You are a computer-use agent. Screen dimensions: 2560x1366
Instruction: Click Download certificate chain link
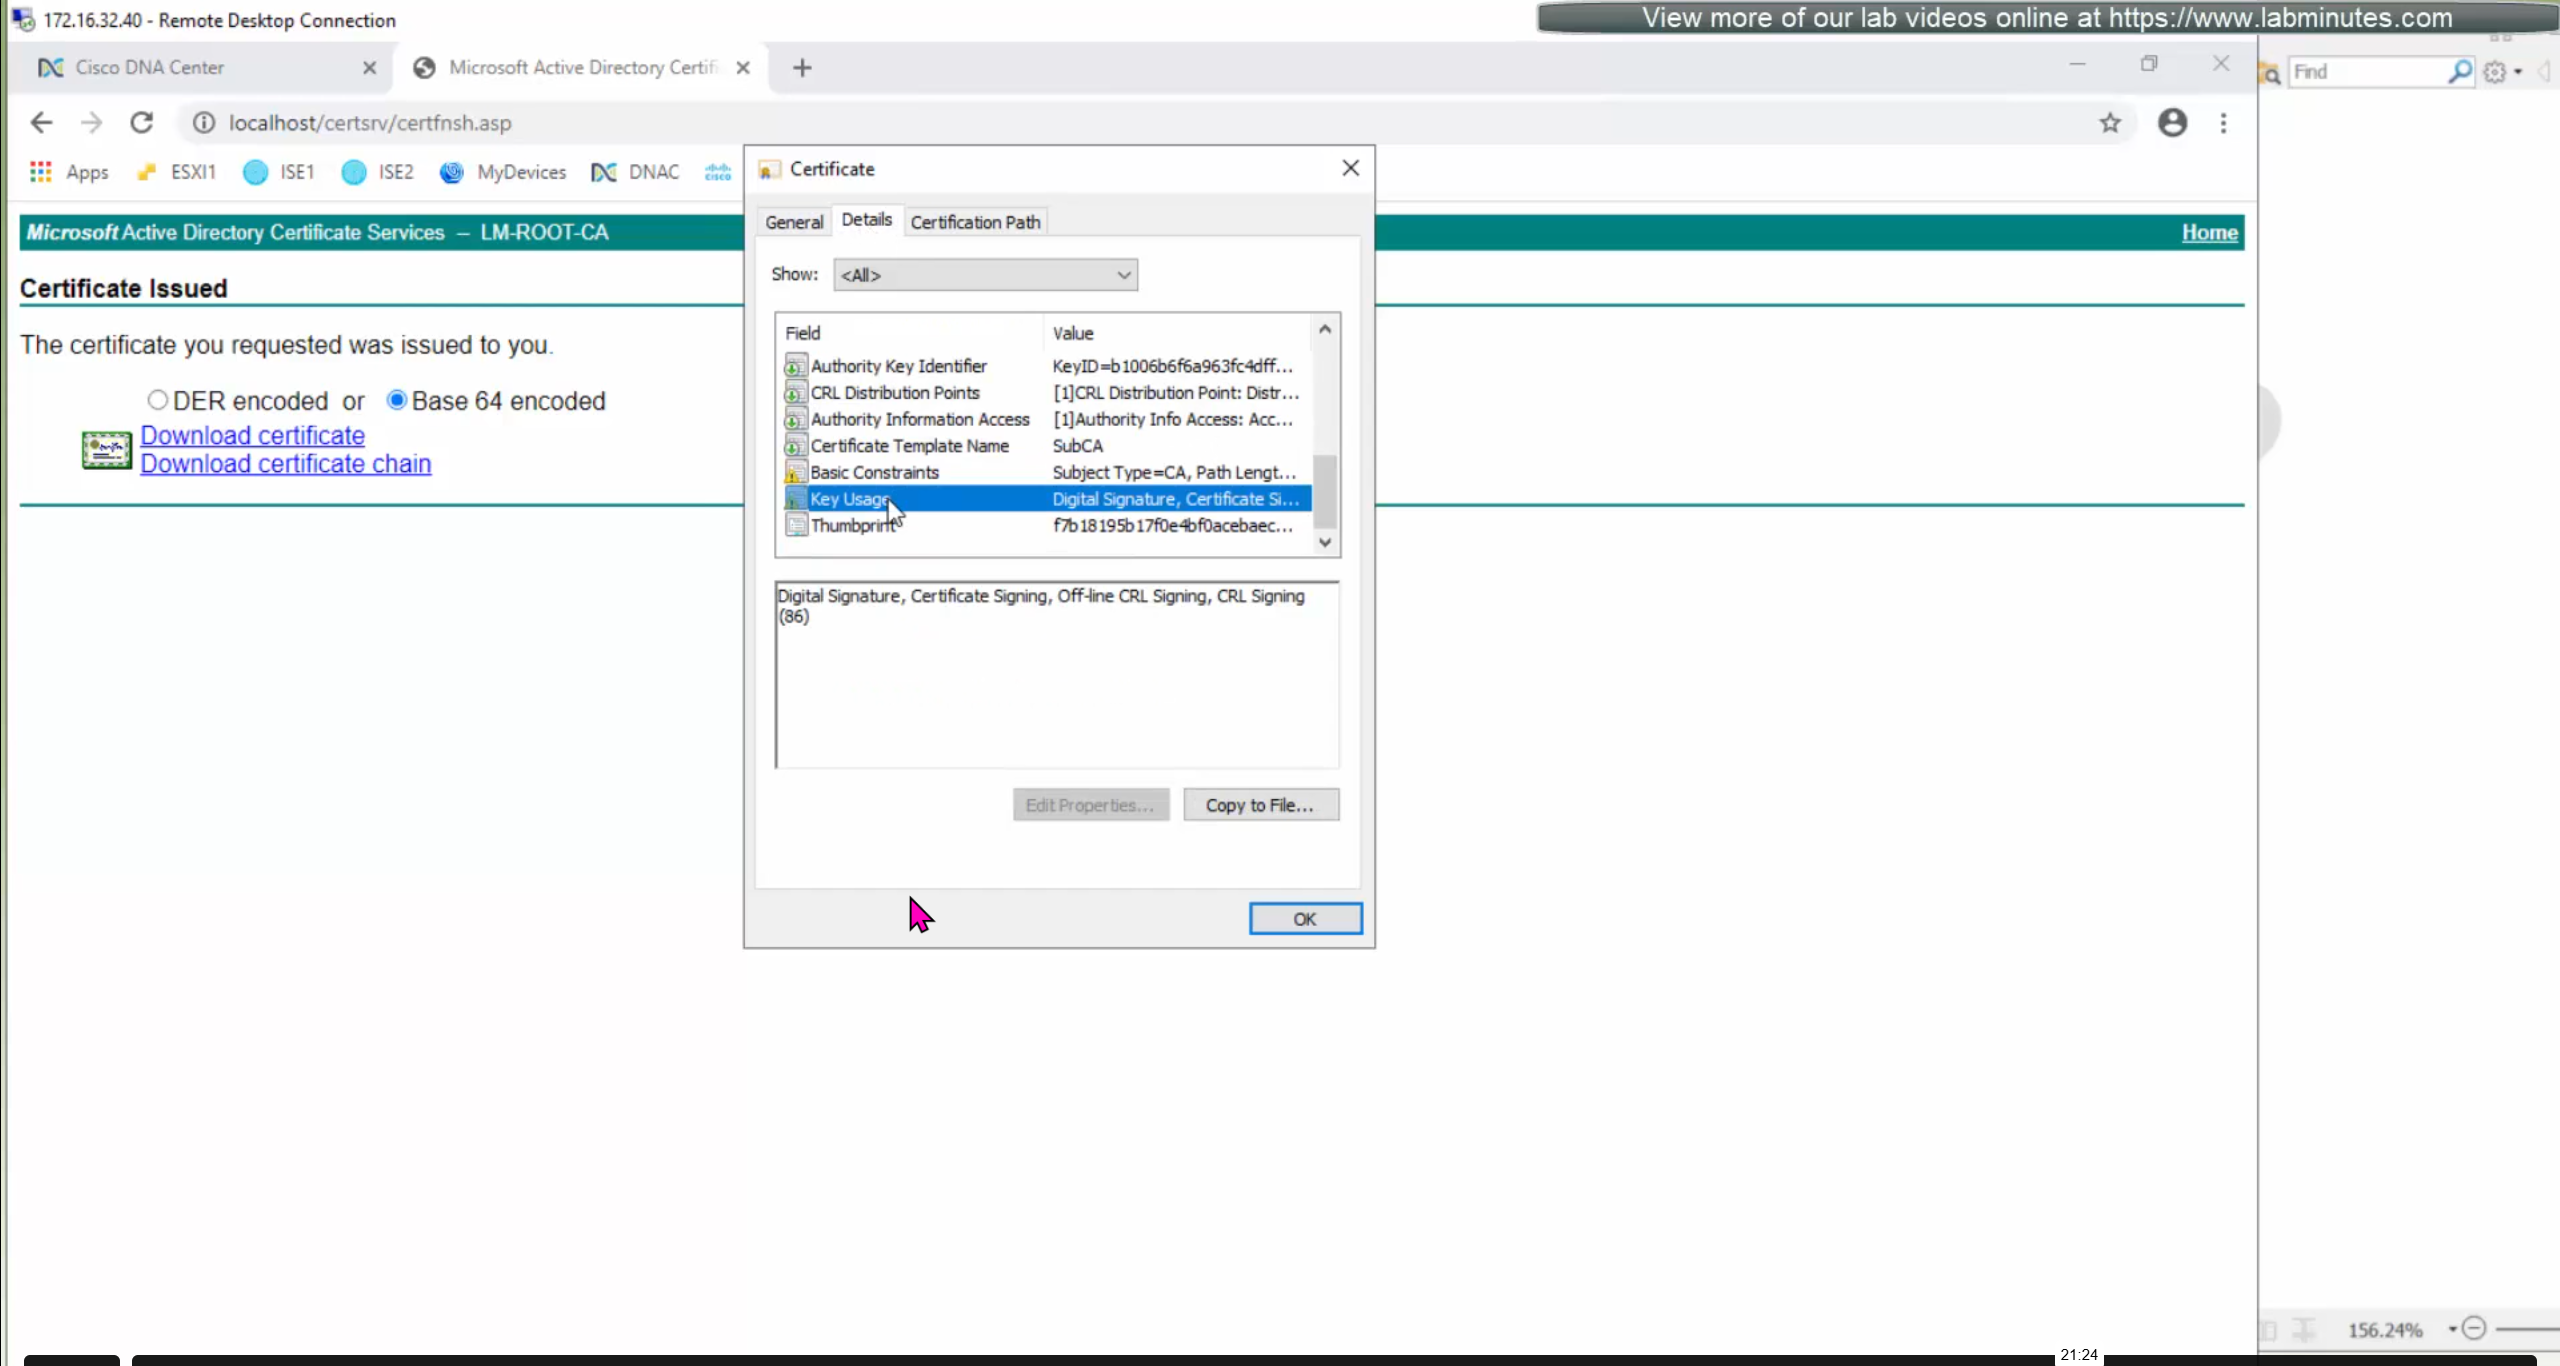(x=285, y=464)
